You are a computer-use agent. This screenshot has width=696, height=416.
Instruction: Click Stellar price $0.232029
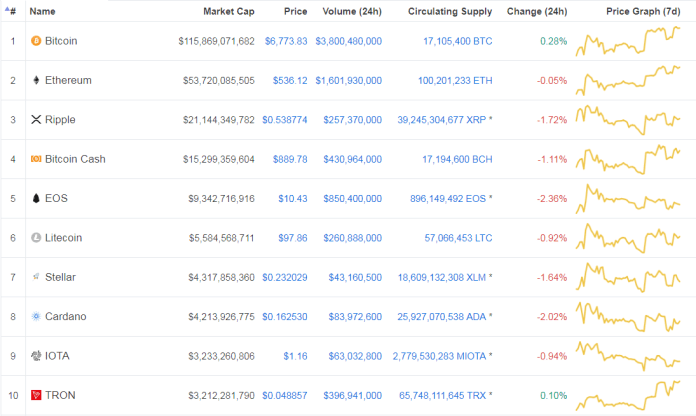pyautogui.click(x=285, y=277)
